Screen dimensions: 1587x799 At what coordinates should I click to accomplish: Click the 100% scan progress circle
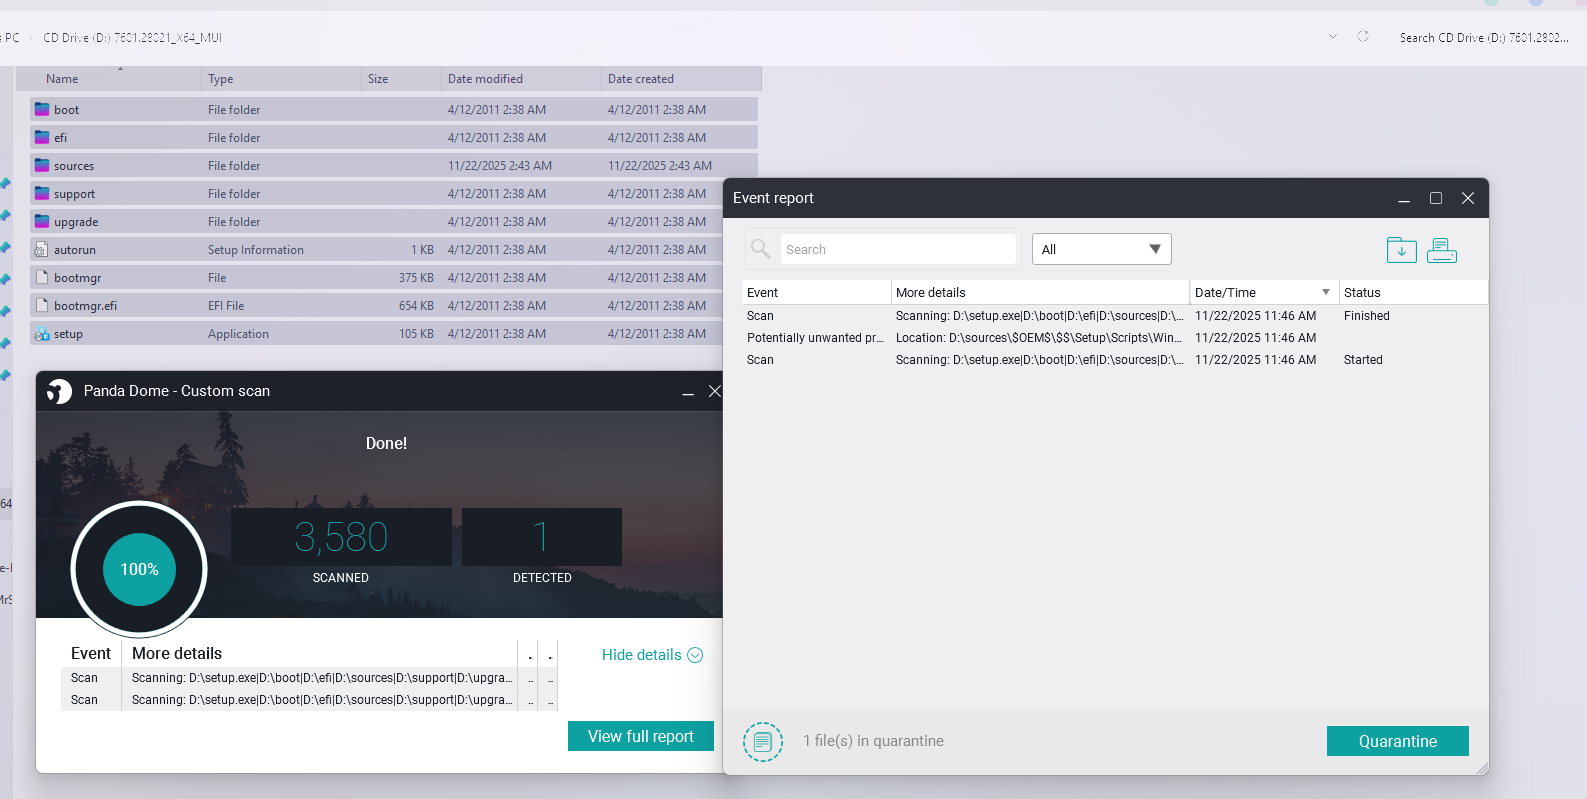click(x=139, y=569)
